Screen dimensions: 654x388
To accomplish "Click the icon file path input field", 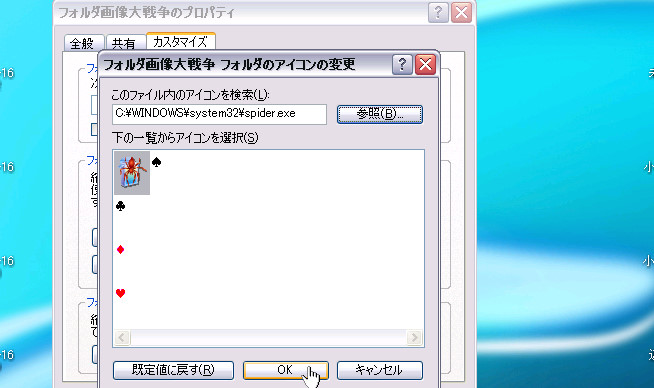I will [219, 114].
